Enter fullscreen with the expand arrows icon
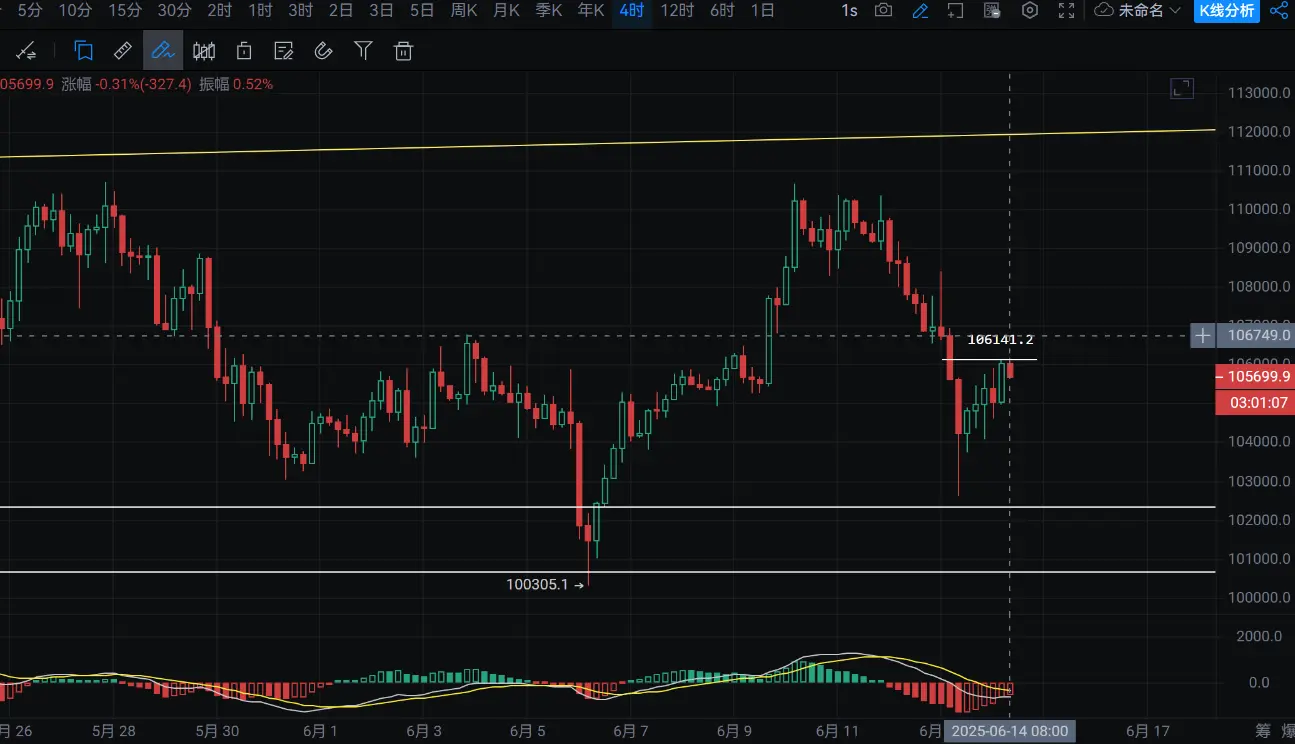The width and height of the screenshot is (1295, 744). (1066, 11)
